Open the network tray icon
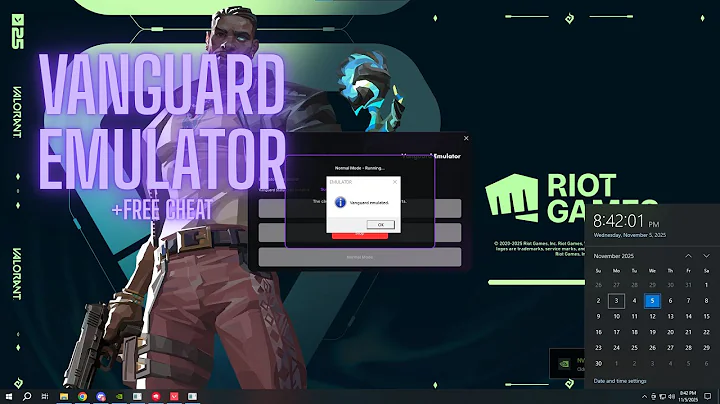 [663, 397]
